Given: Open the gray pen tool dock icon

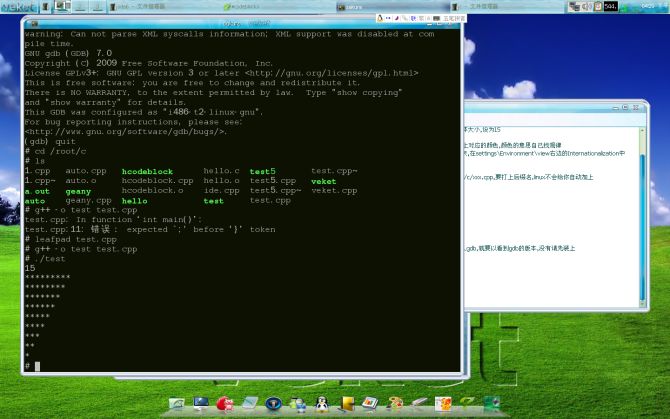Looking at the screenshot, I should 419,403.
